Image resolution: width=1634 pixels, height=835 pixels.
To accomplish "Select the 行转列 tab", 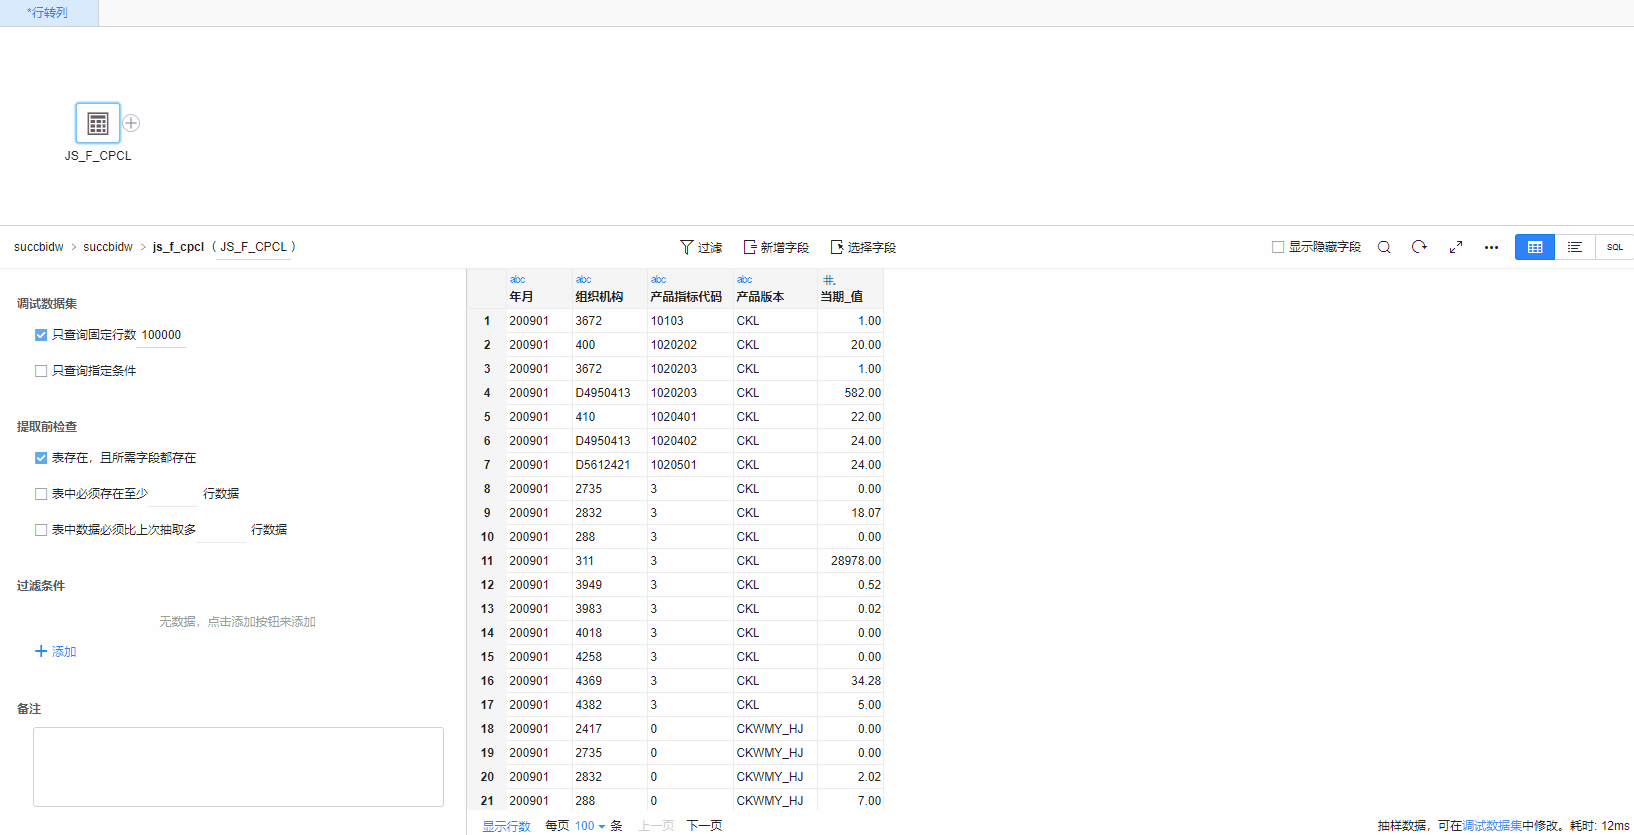I will click(x=48, y=13).
